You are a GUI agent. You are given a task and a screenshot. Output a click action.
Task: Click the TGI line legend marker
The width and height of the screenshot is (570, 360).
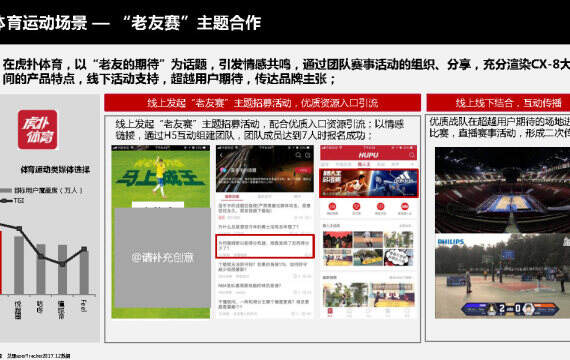click(x=6, y=201)
